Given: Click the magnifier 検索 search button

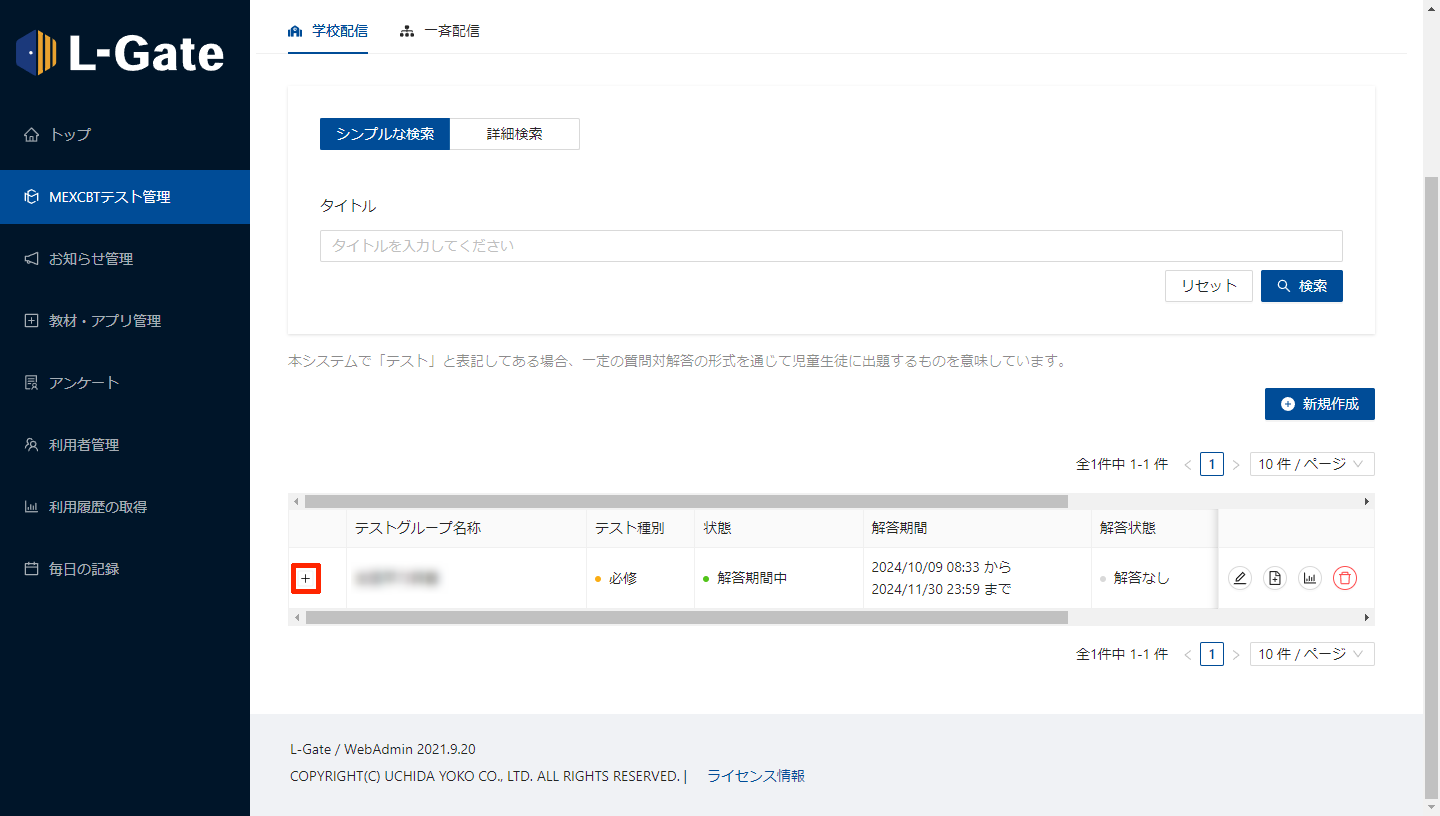Looking at the screenshot, I should click(1301, 286).
